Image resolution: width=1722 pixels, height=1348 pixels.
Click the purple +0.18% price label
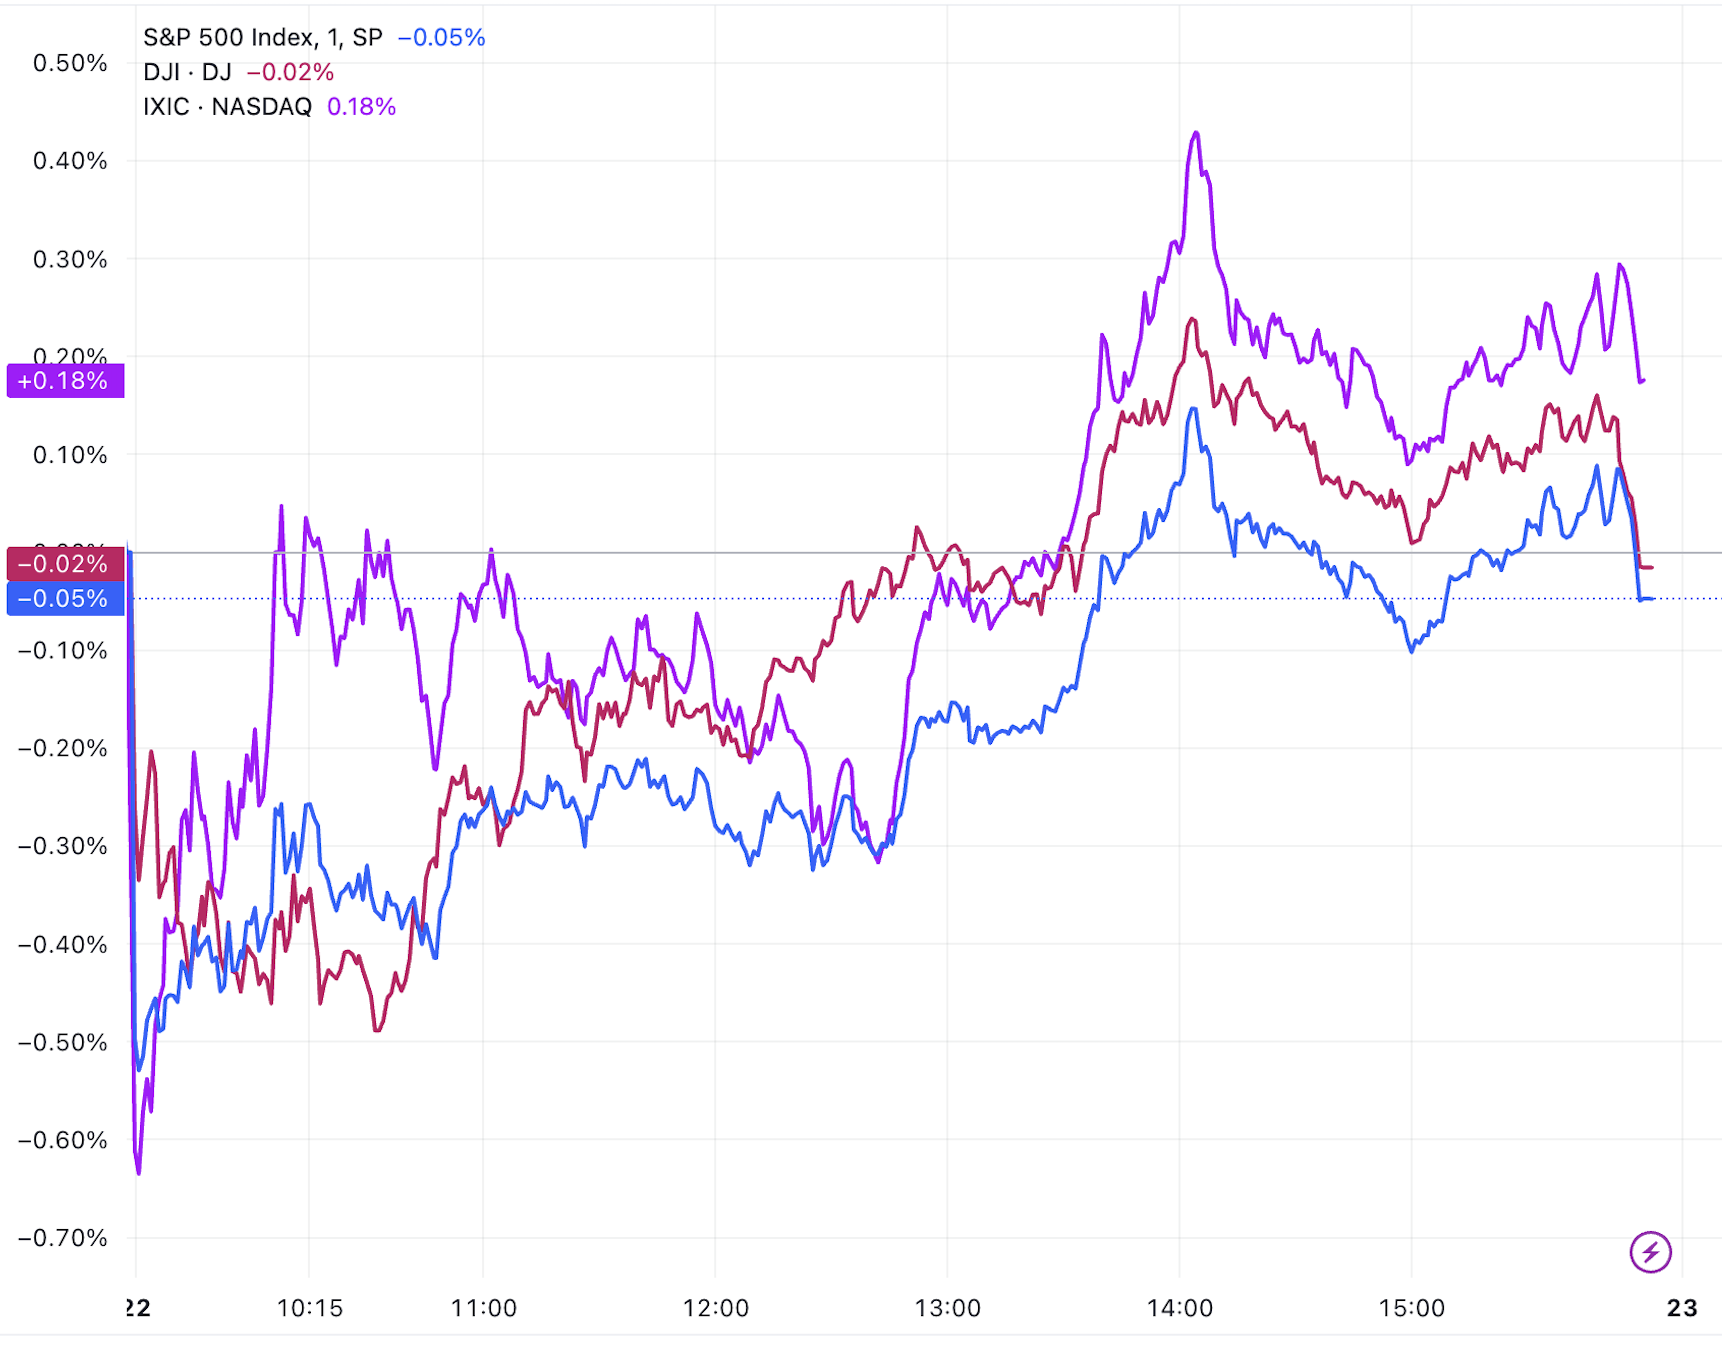pos(65,381)
